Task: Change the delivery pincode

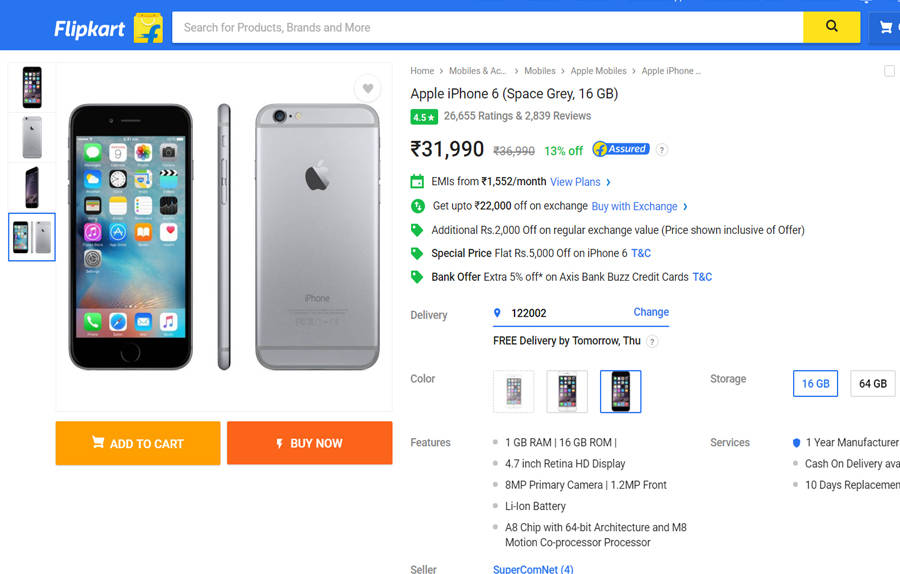Action: click(x=650, y=312)
